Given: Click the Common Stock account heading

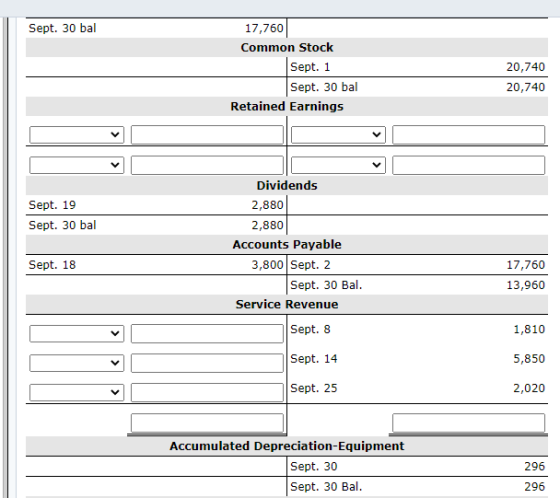Looking at the screenshot, I should pyautogui.click(x=287, y=48).
